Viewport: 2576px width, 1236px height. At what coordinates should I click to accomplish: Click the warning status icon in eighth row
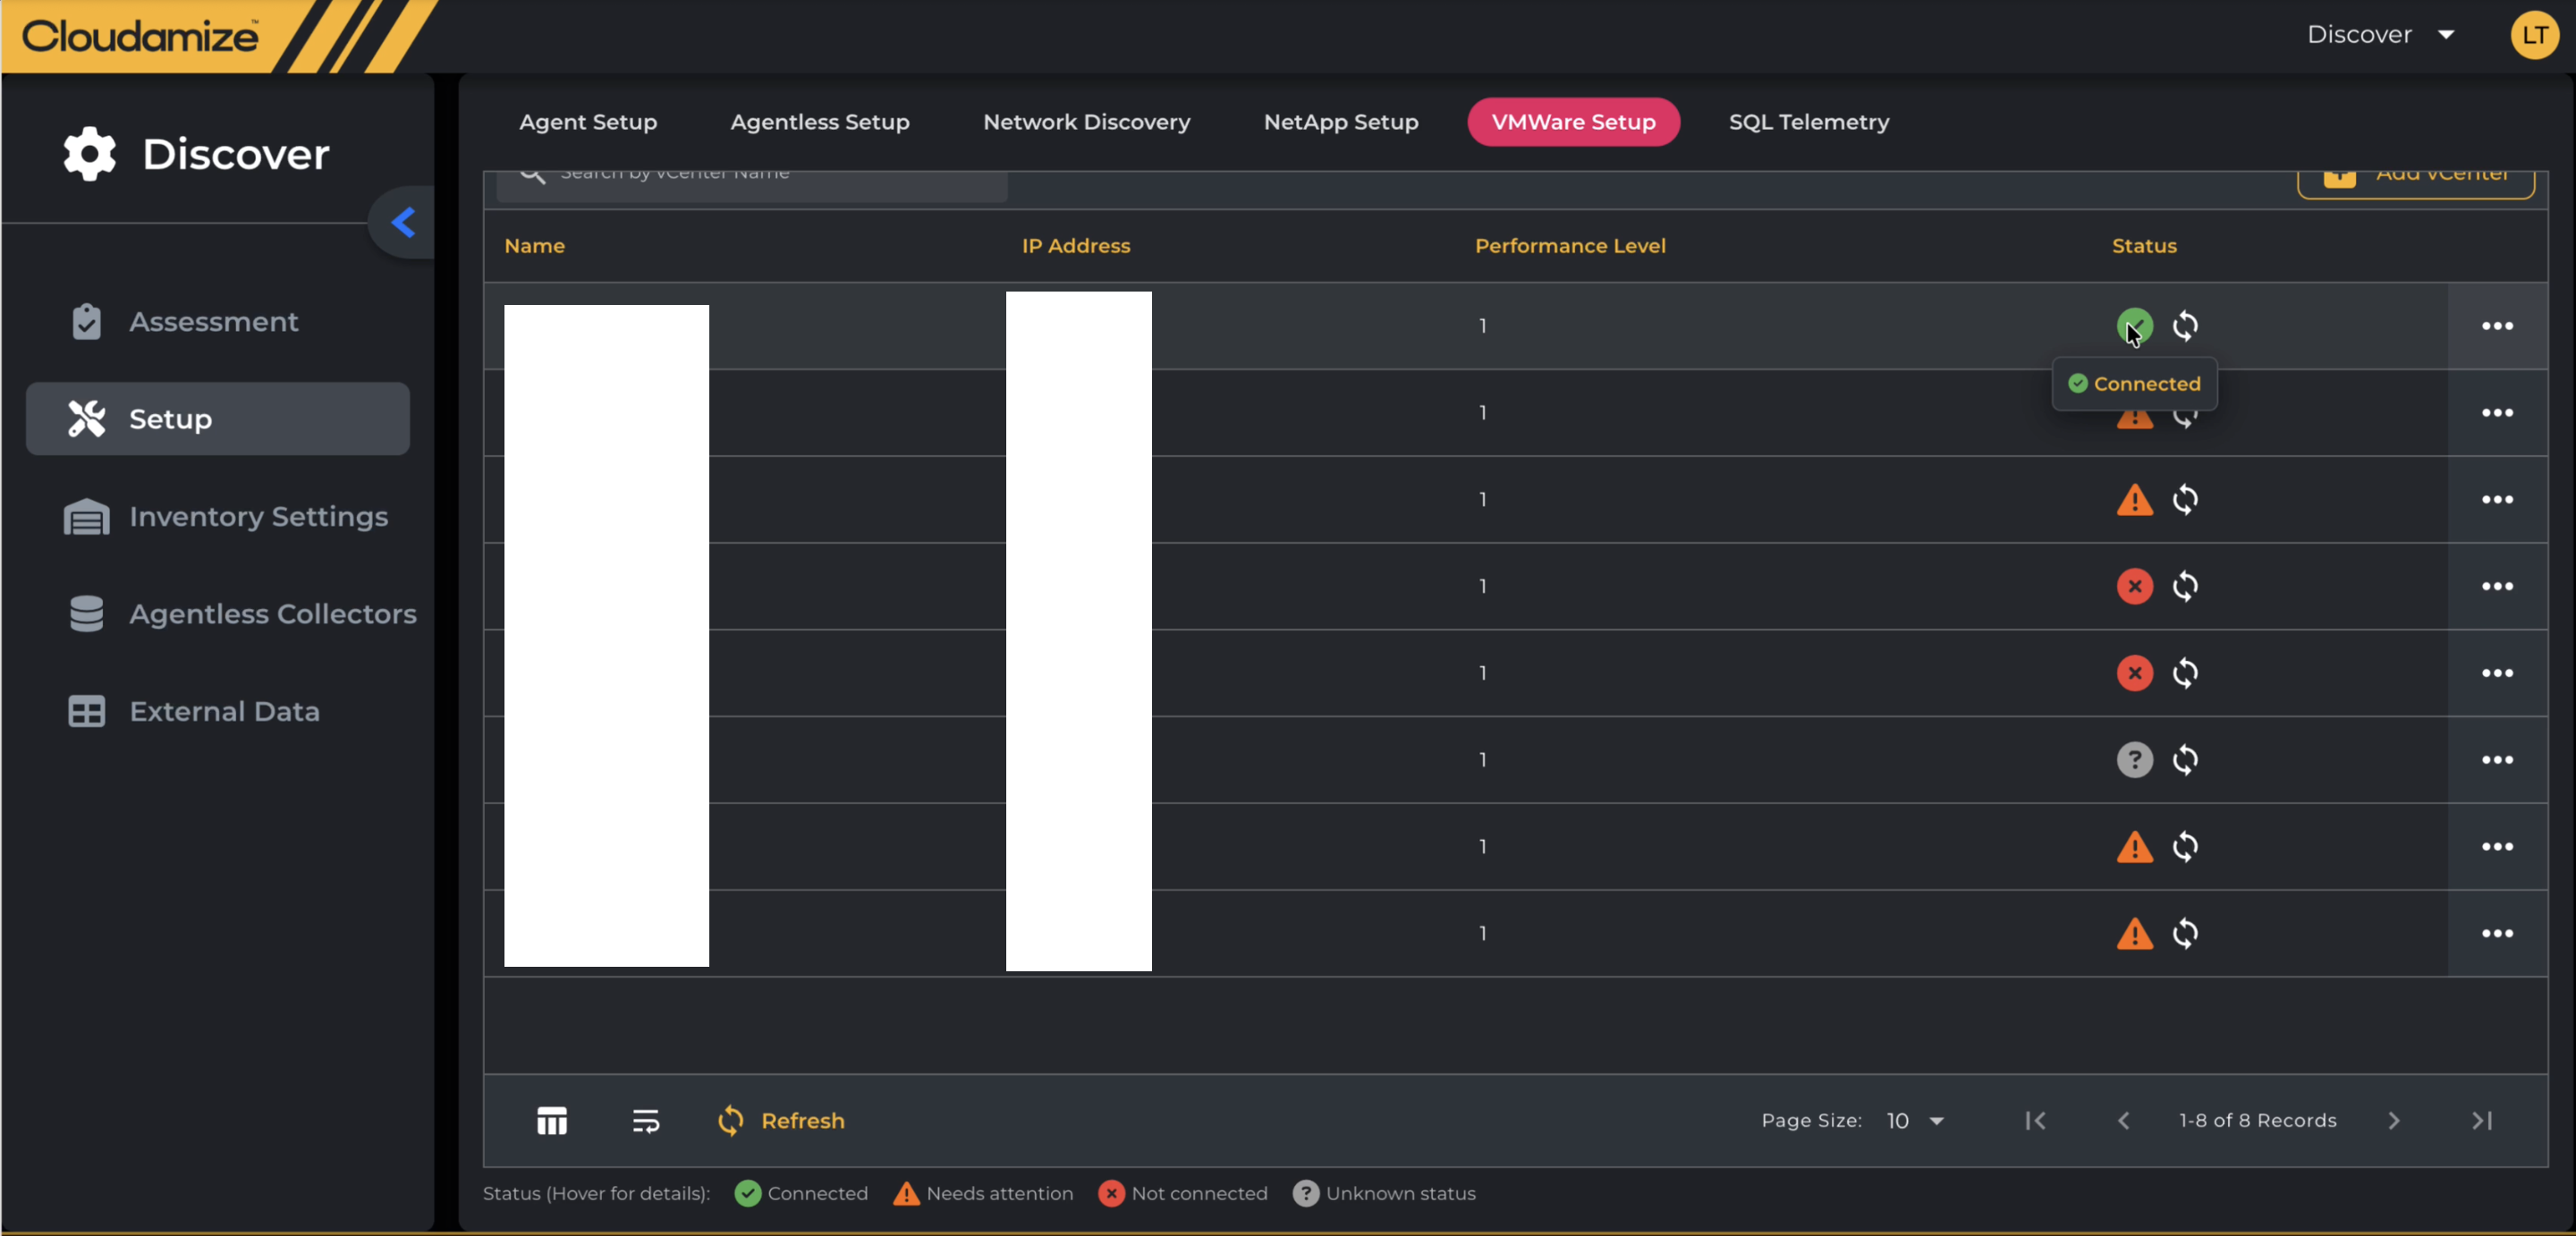tap(2134, 933)
